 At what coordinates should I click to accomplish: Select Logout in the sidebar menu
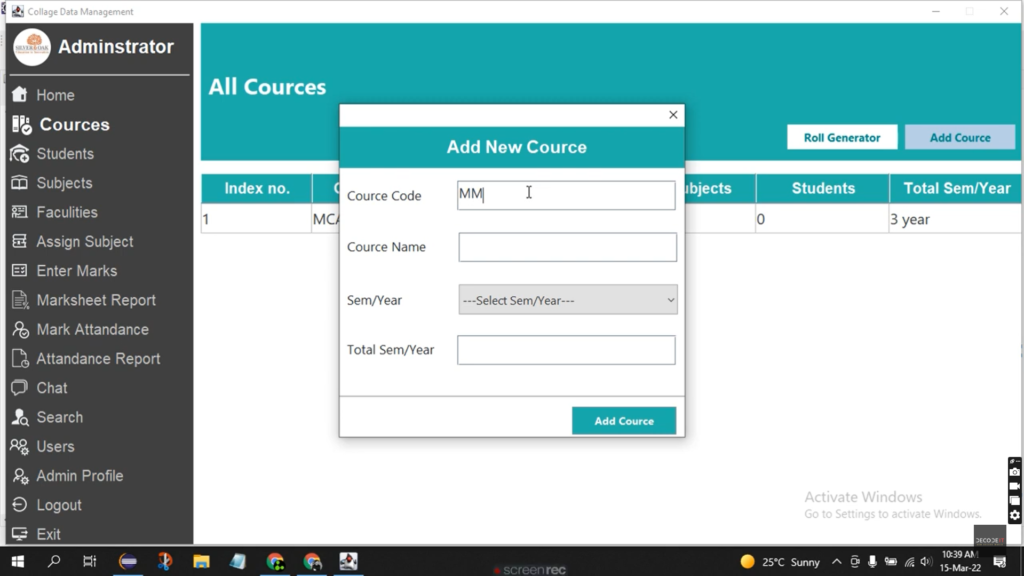coord(59,505)
